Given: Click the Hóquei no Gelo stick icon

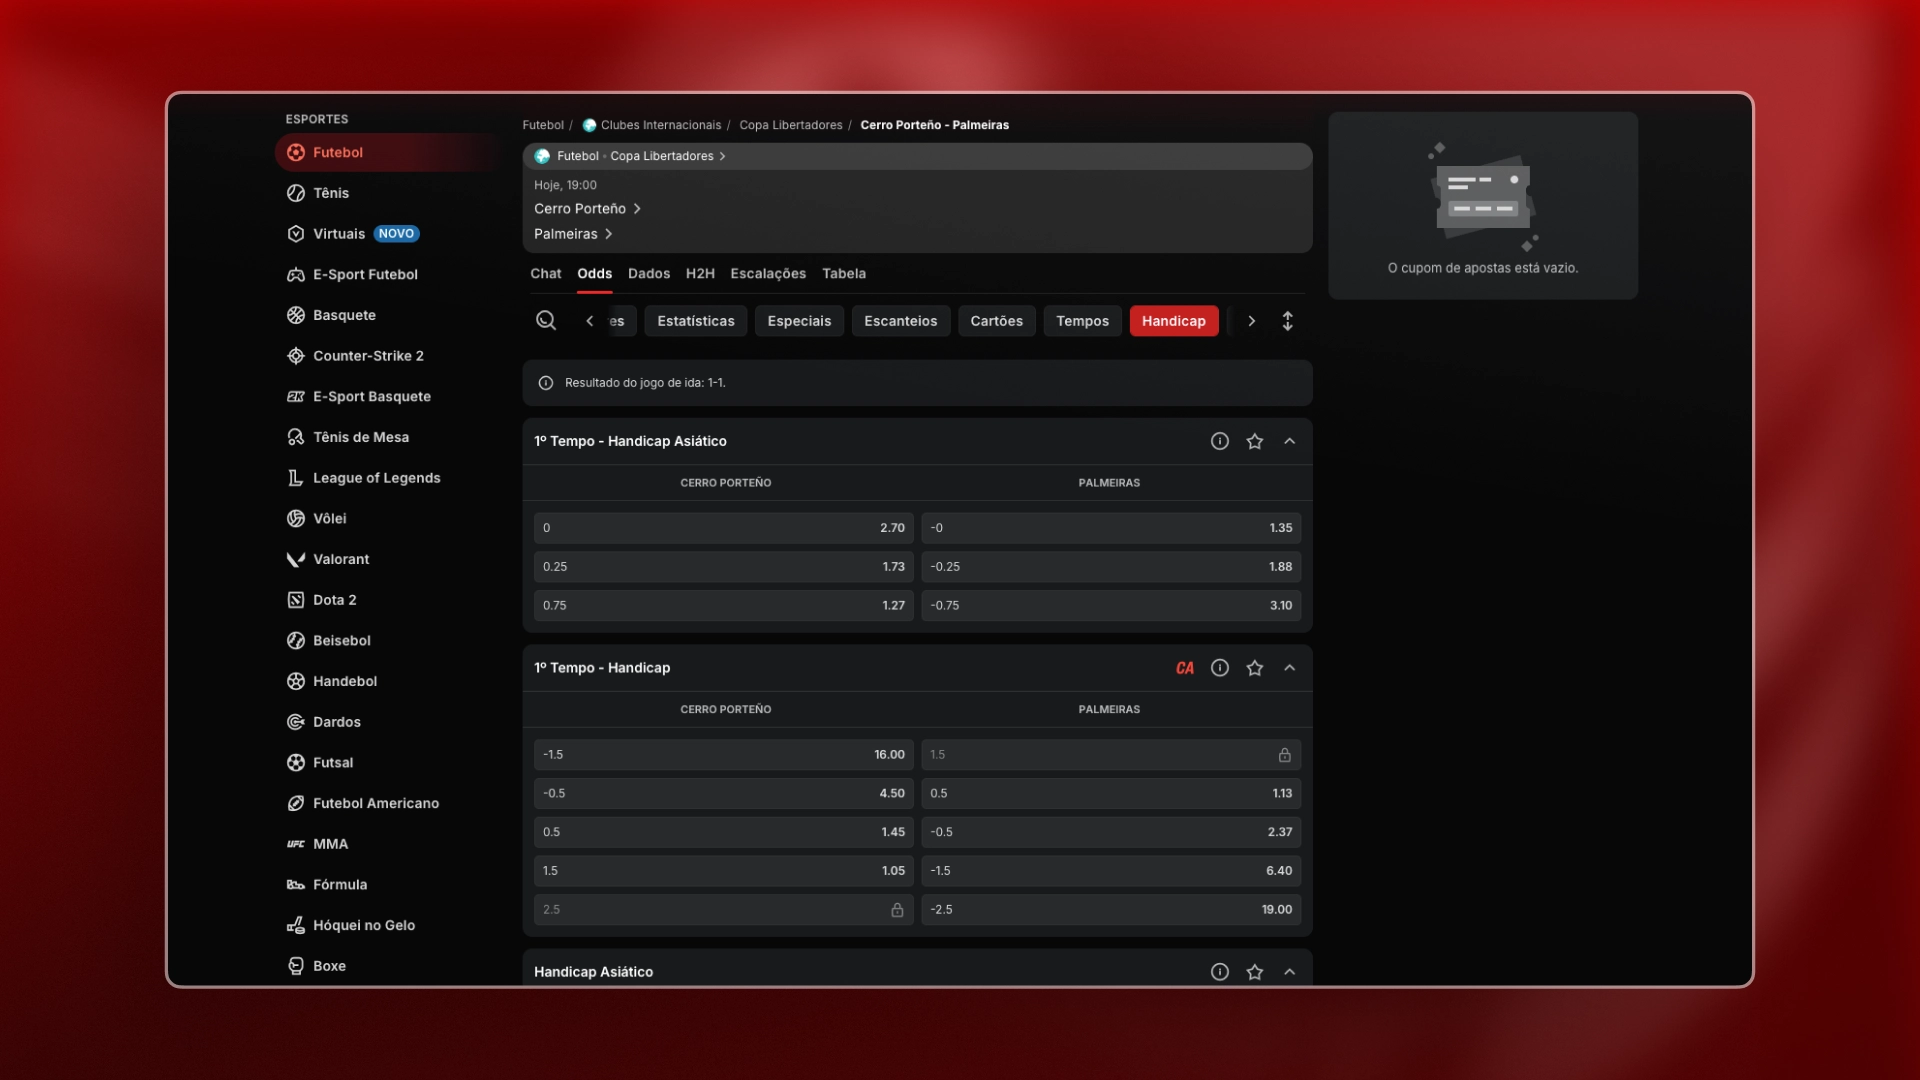Looking at the screenshot, I should (x=296, y=925).
